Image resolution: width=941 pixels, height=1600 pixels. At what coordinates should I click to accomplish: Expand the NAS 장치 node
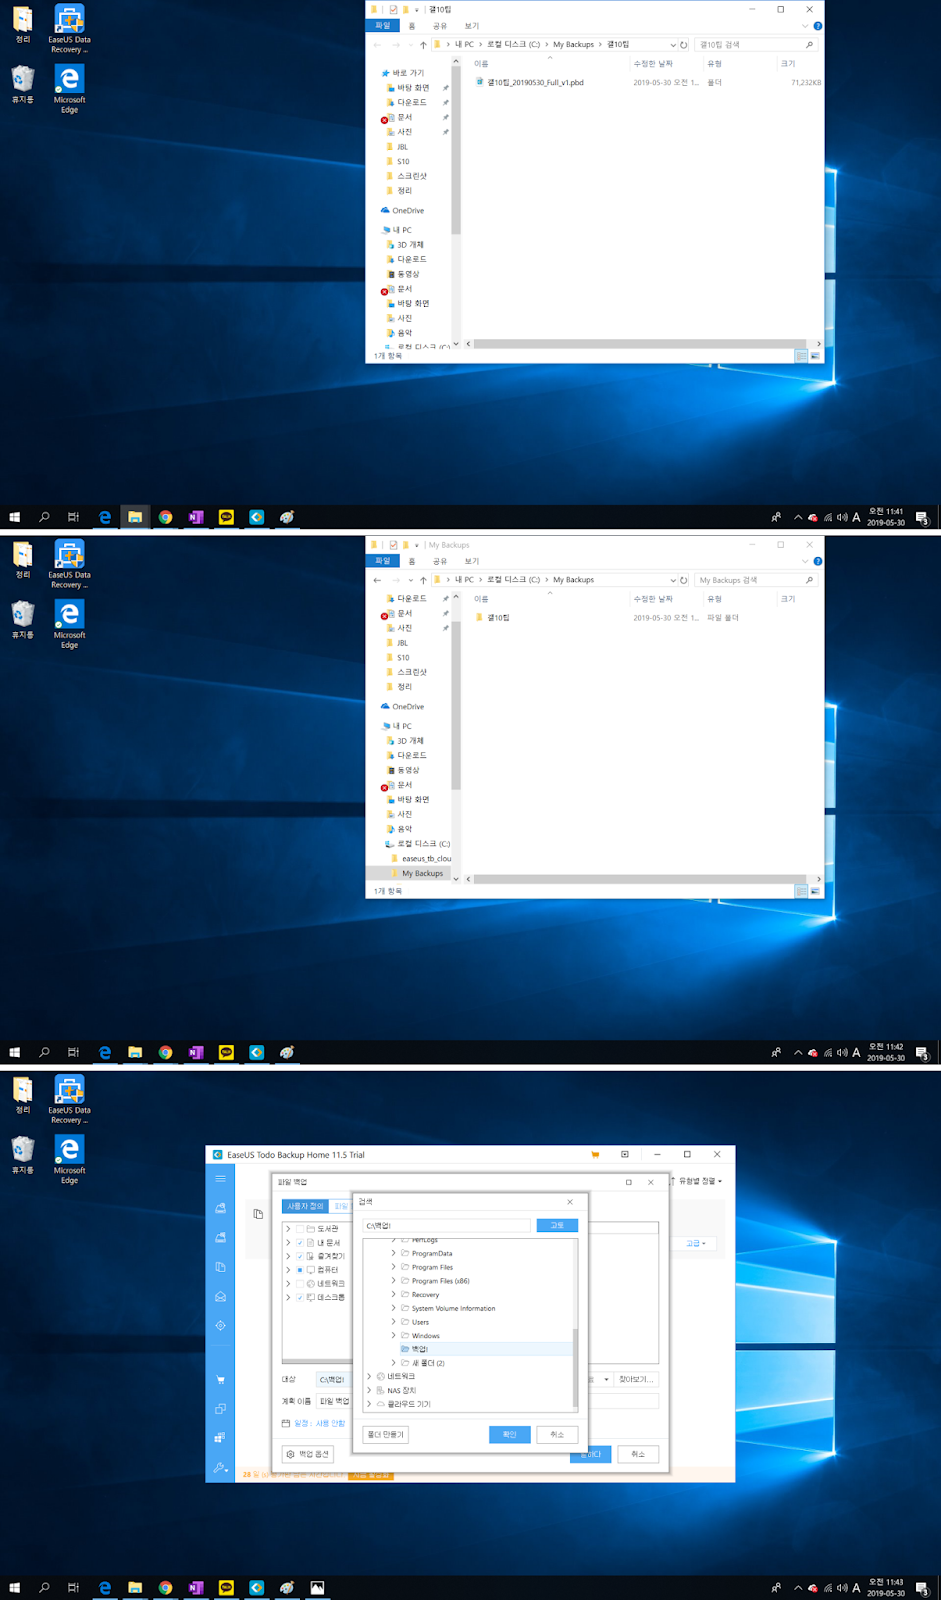pyautogui.click(x=369, y=1390)
